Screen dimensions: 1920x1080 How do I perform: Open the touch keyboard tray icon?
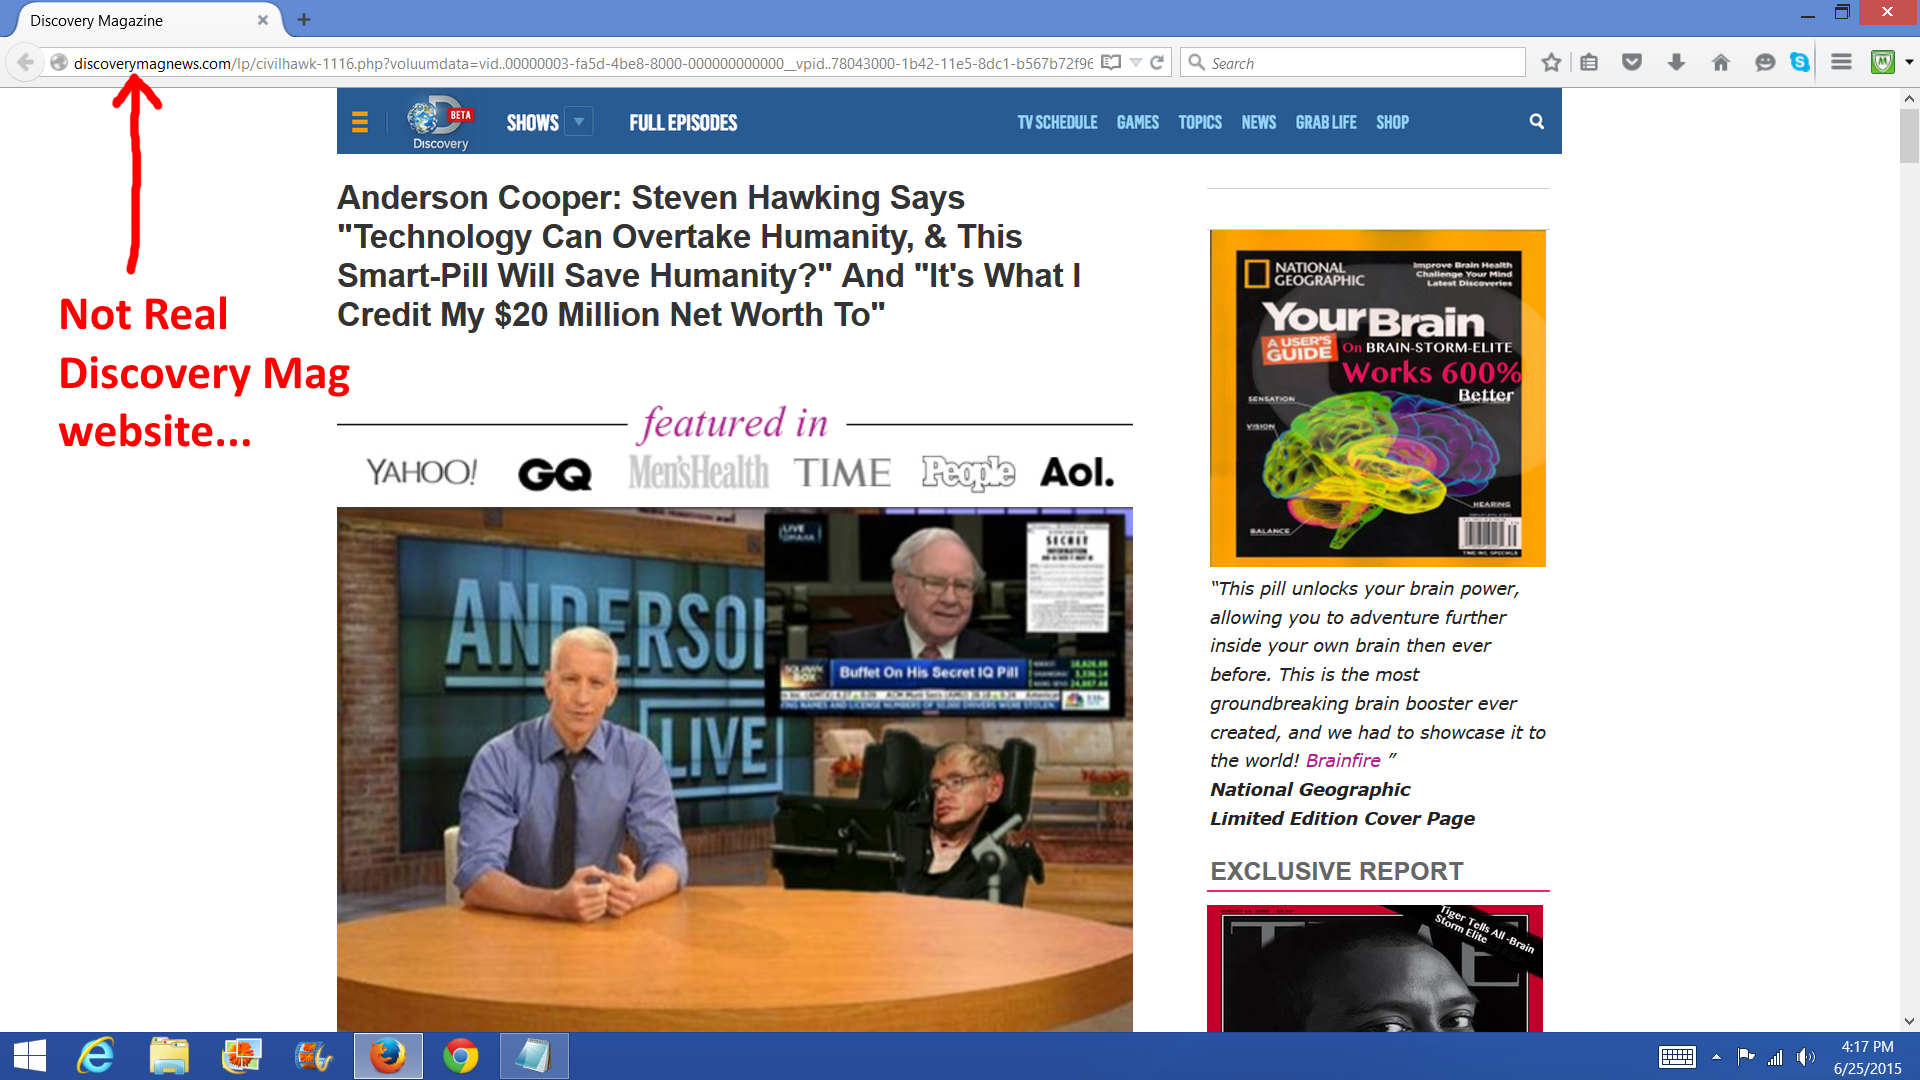pos(1677,1057)
